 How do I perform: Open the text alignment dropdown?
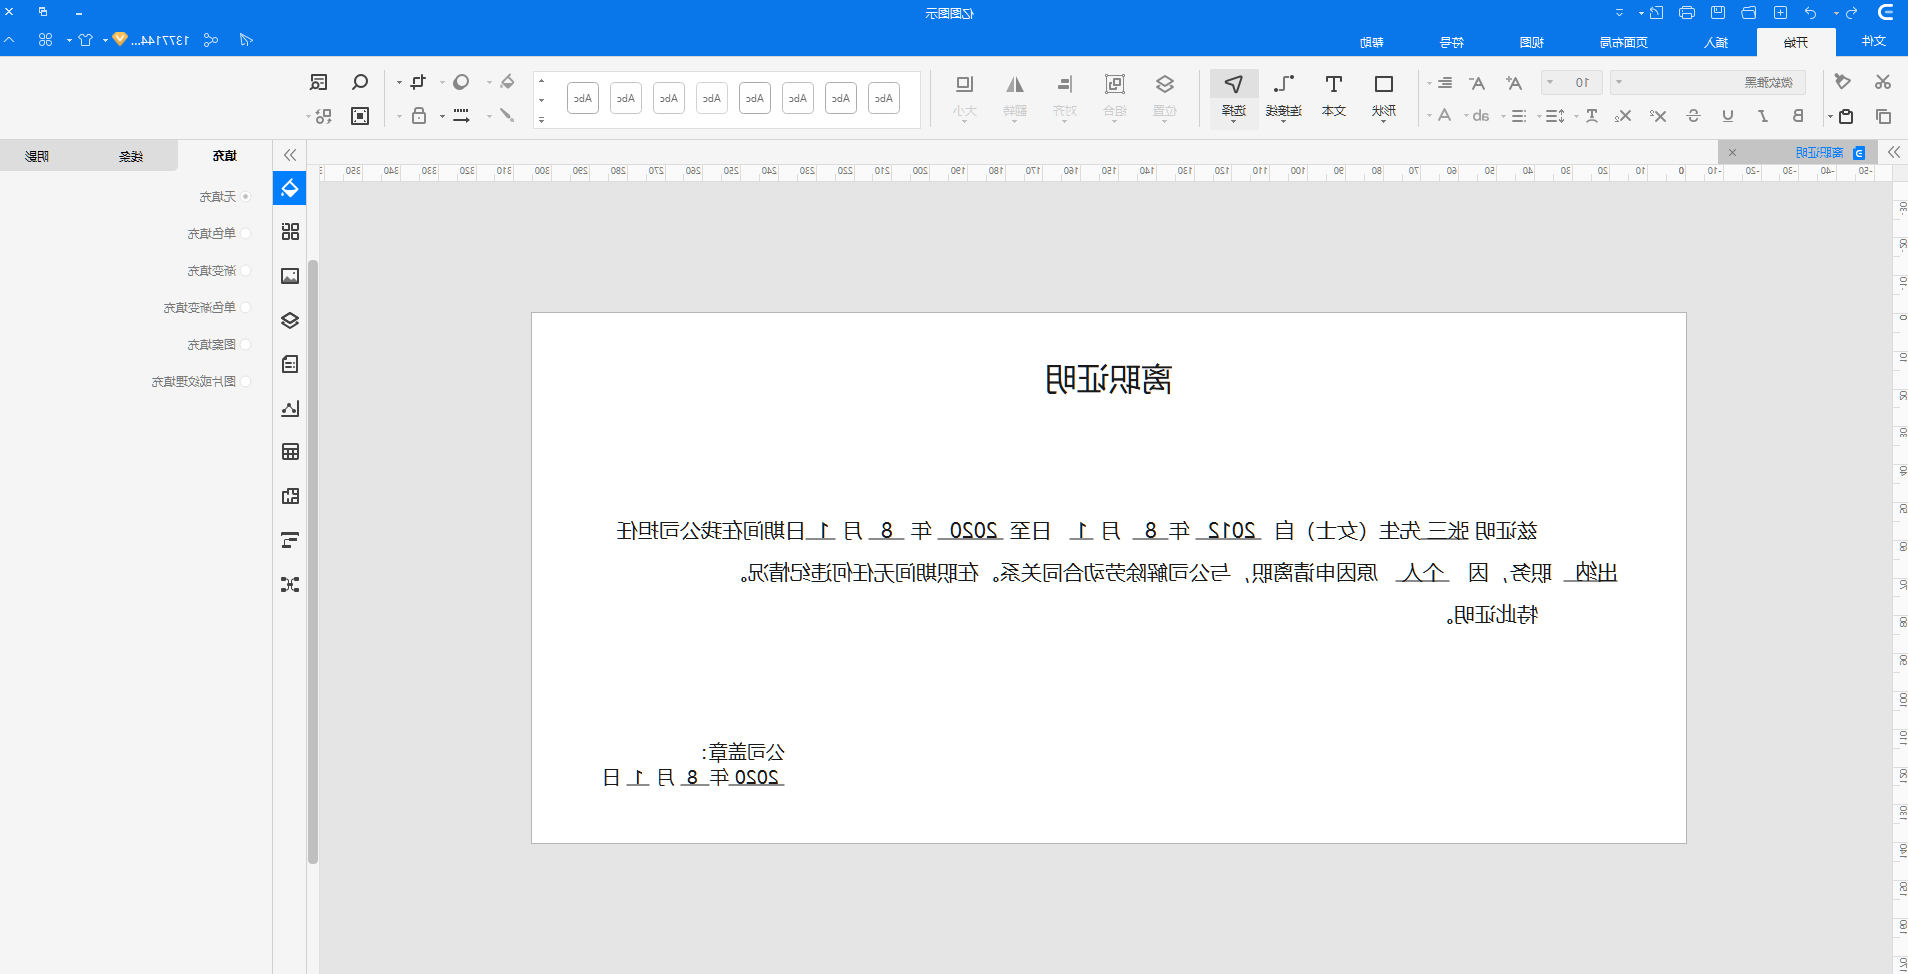pos(1440,83)
